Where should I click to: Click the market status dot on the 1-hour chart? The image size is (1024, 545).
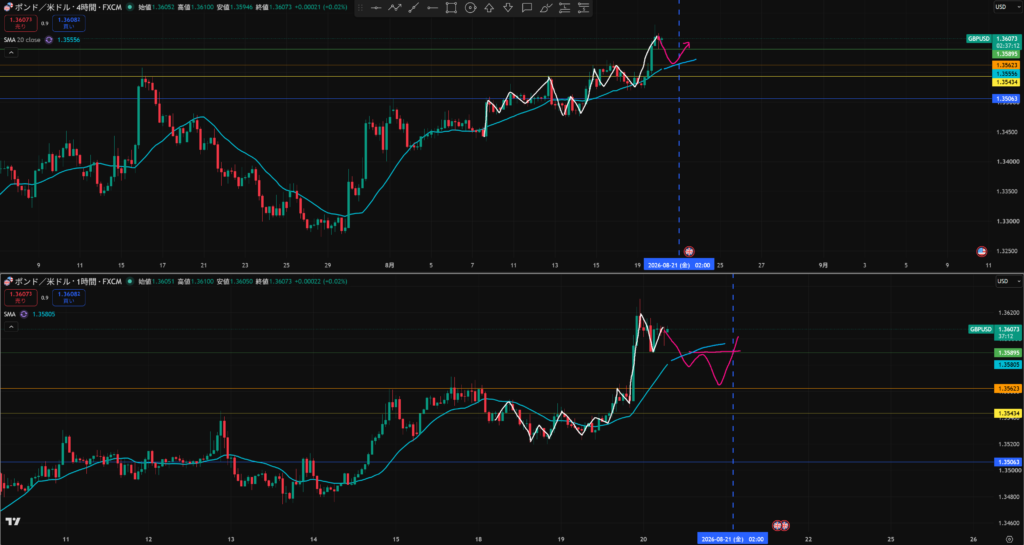[x=130, y=281]
